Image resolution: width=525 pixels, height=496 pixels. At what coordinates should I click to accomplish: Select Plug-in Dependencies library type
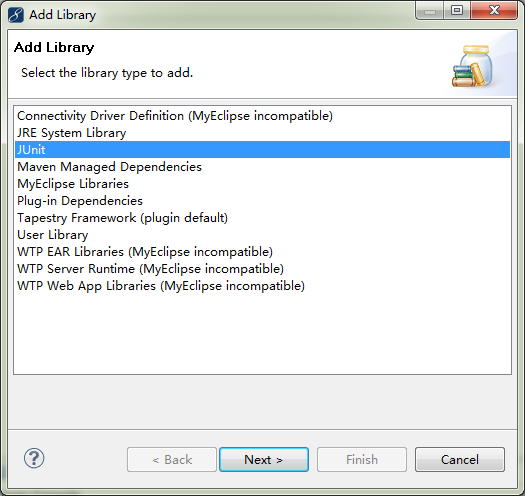[x=262, y=201]
